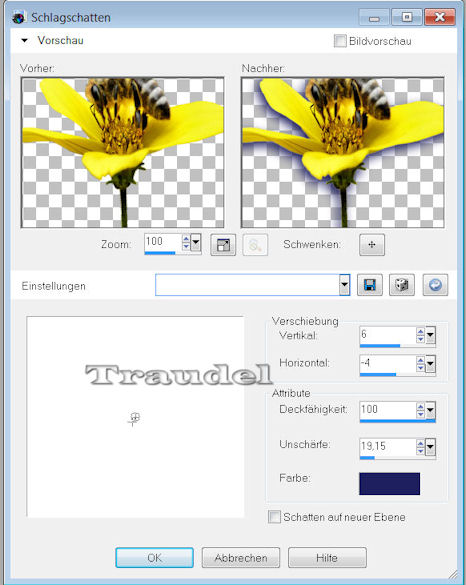
Task: Decrease the Horizontal value with down arrow
Action: [420, 367]
